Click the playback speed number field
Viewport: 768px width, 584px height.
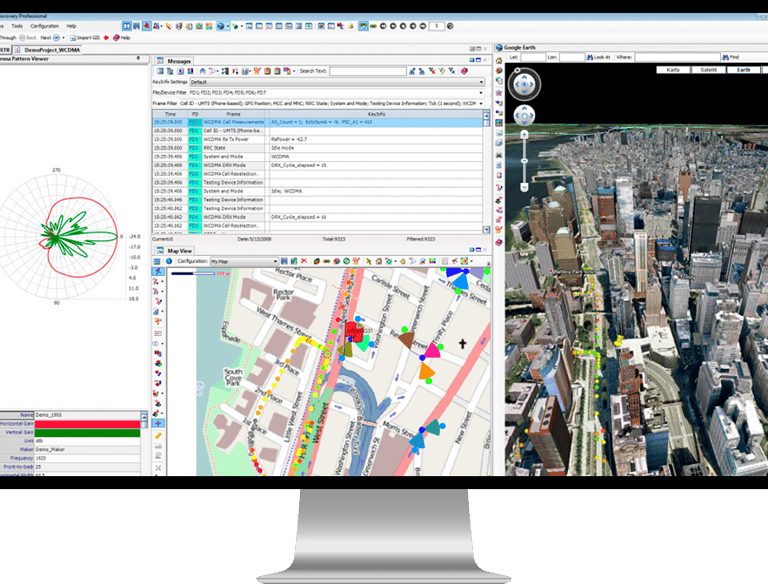pos(436,26)
